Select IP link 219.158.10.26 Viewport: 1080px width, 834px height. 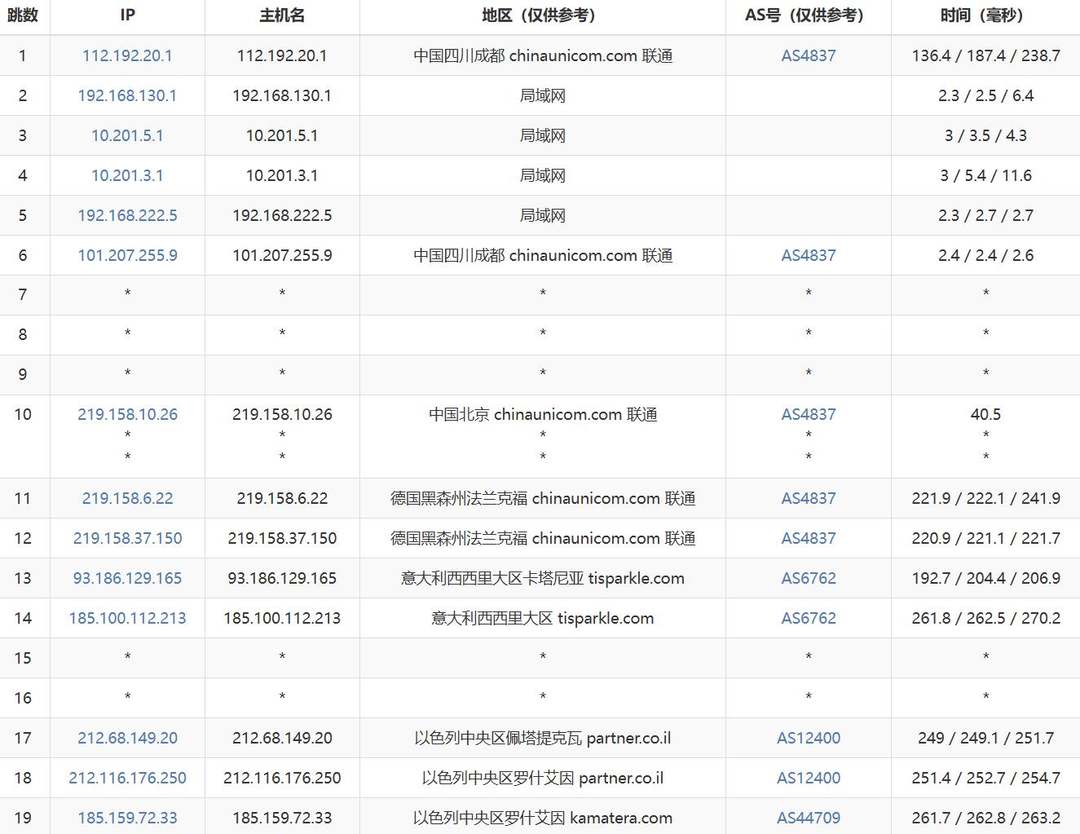pyautogui.click(x=127, y=414)
